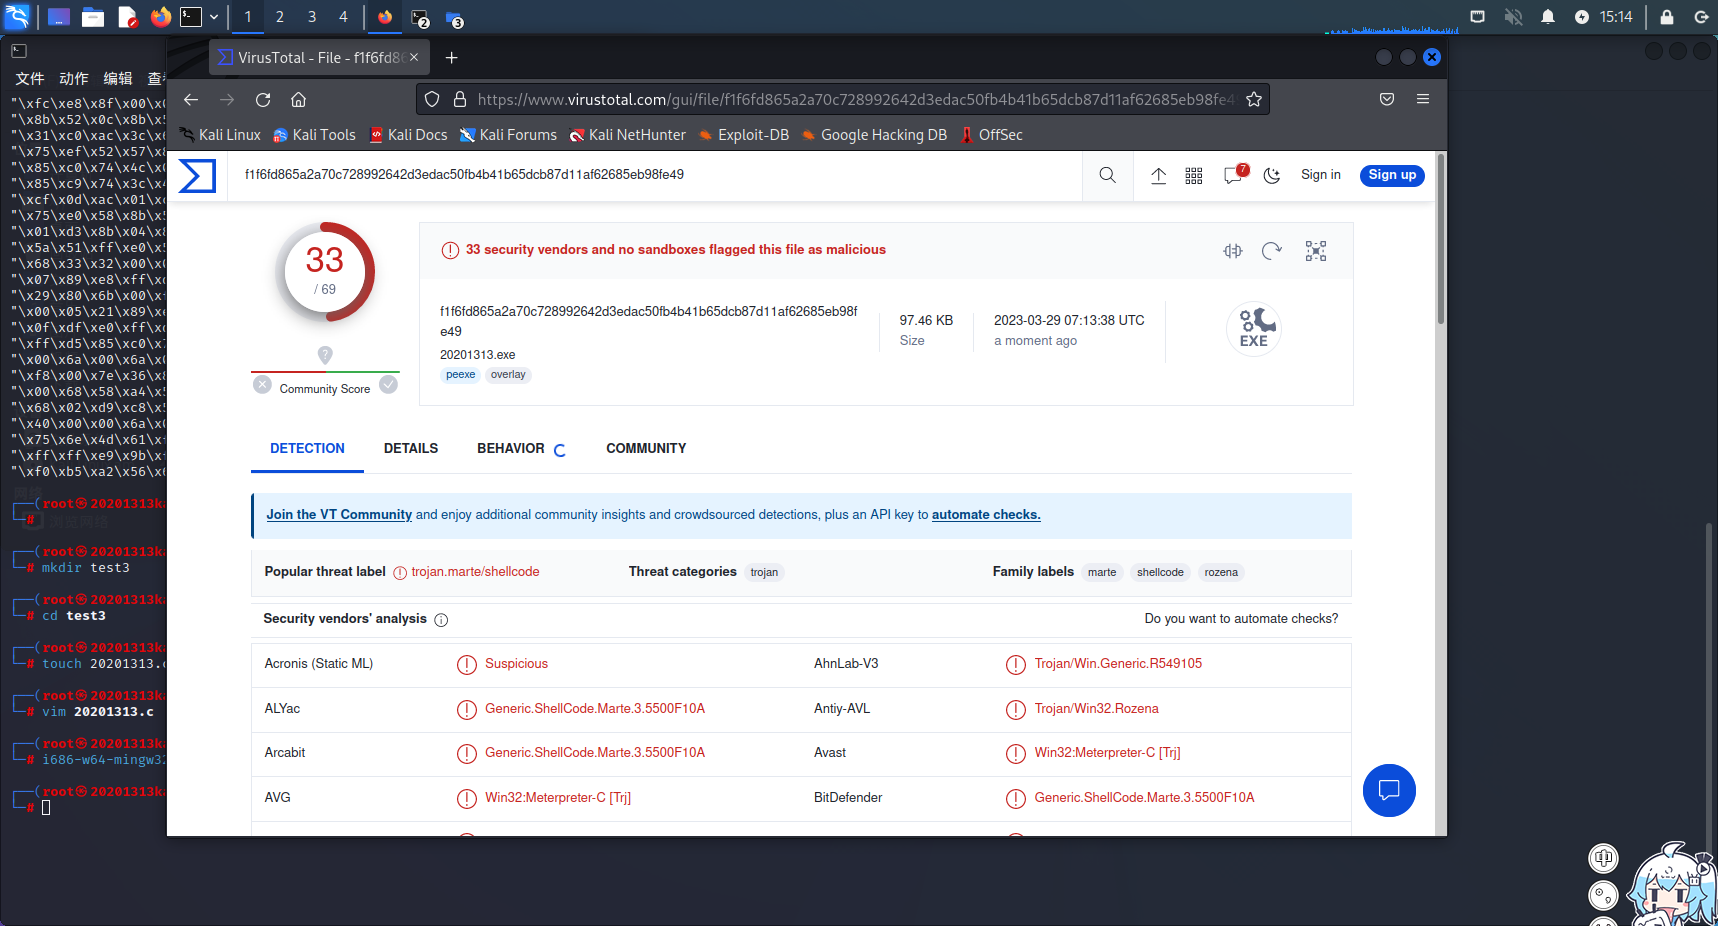
Task: Show the file manager windows group in the taskbar
Action: pyautogui.click(x=454, y=18)
